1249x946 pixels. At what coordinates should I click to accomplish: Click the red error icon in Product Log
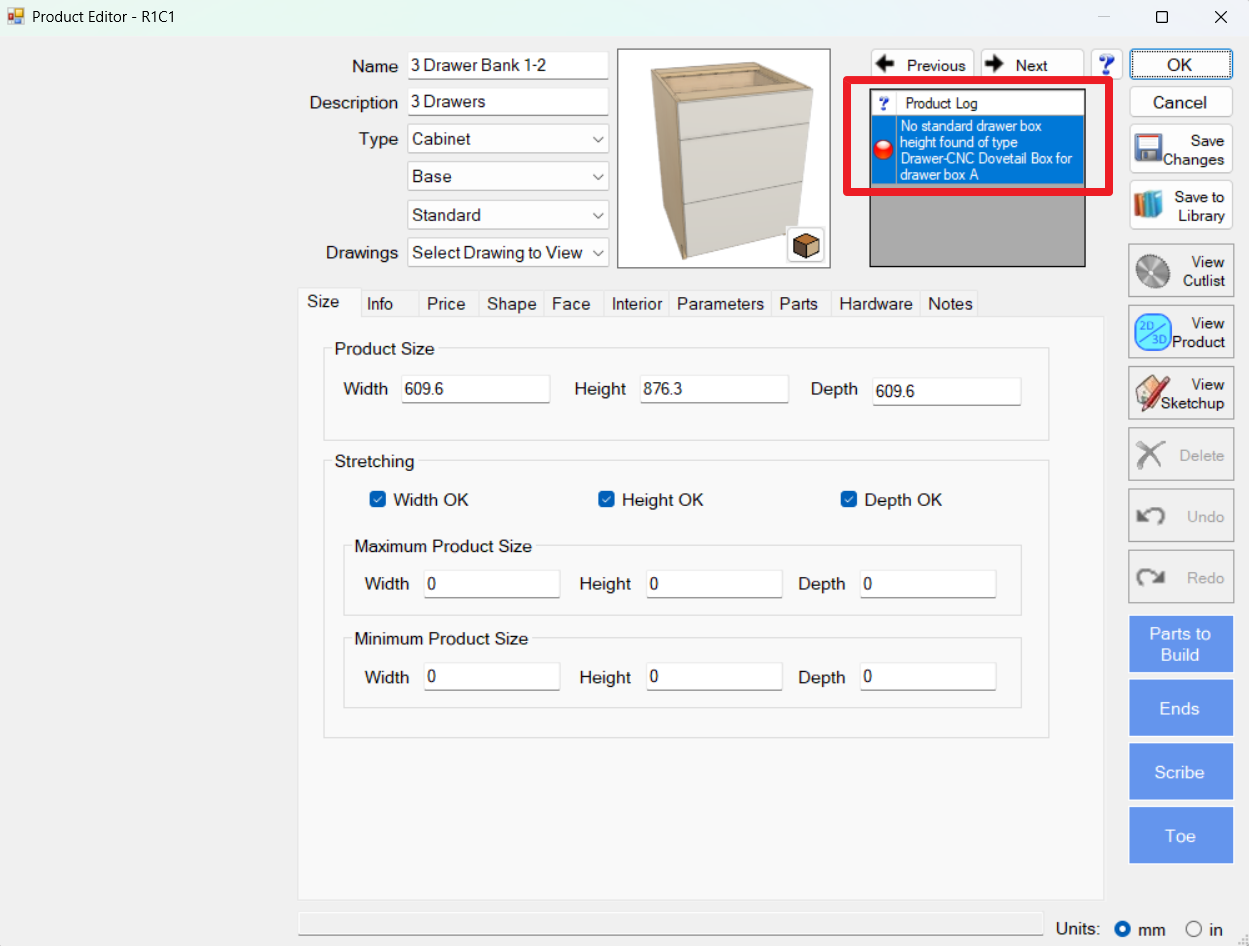click(884, 150)
